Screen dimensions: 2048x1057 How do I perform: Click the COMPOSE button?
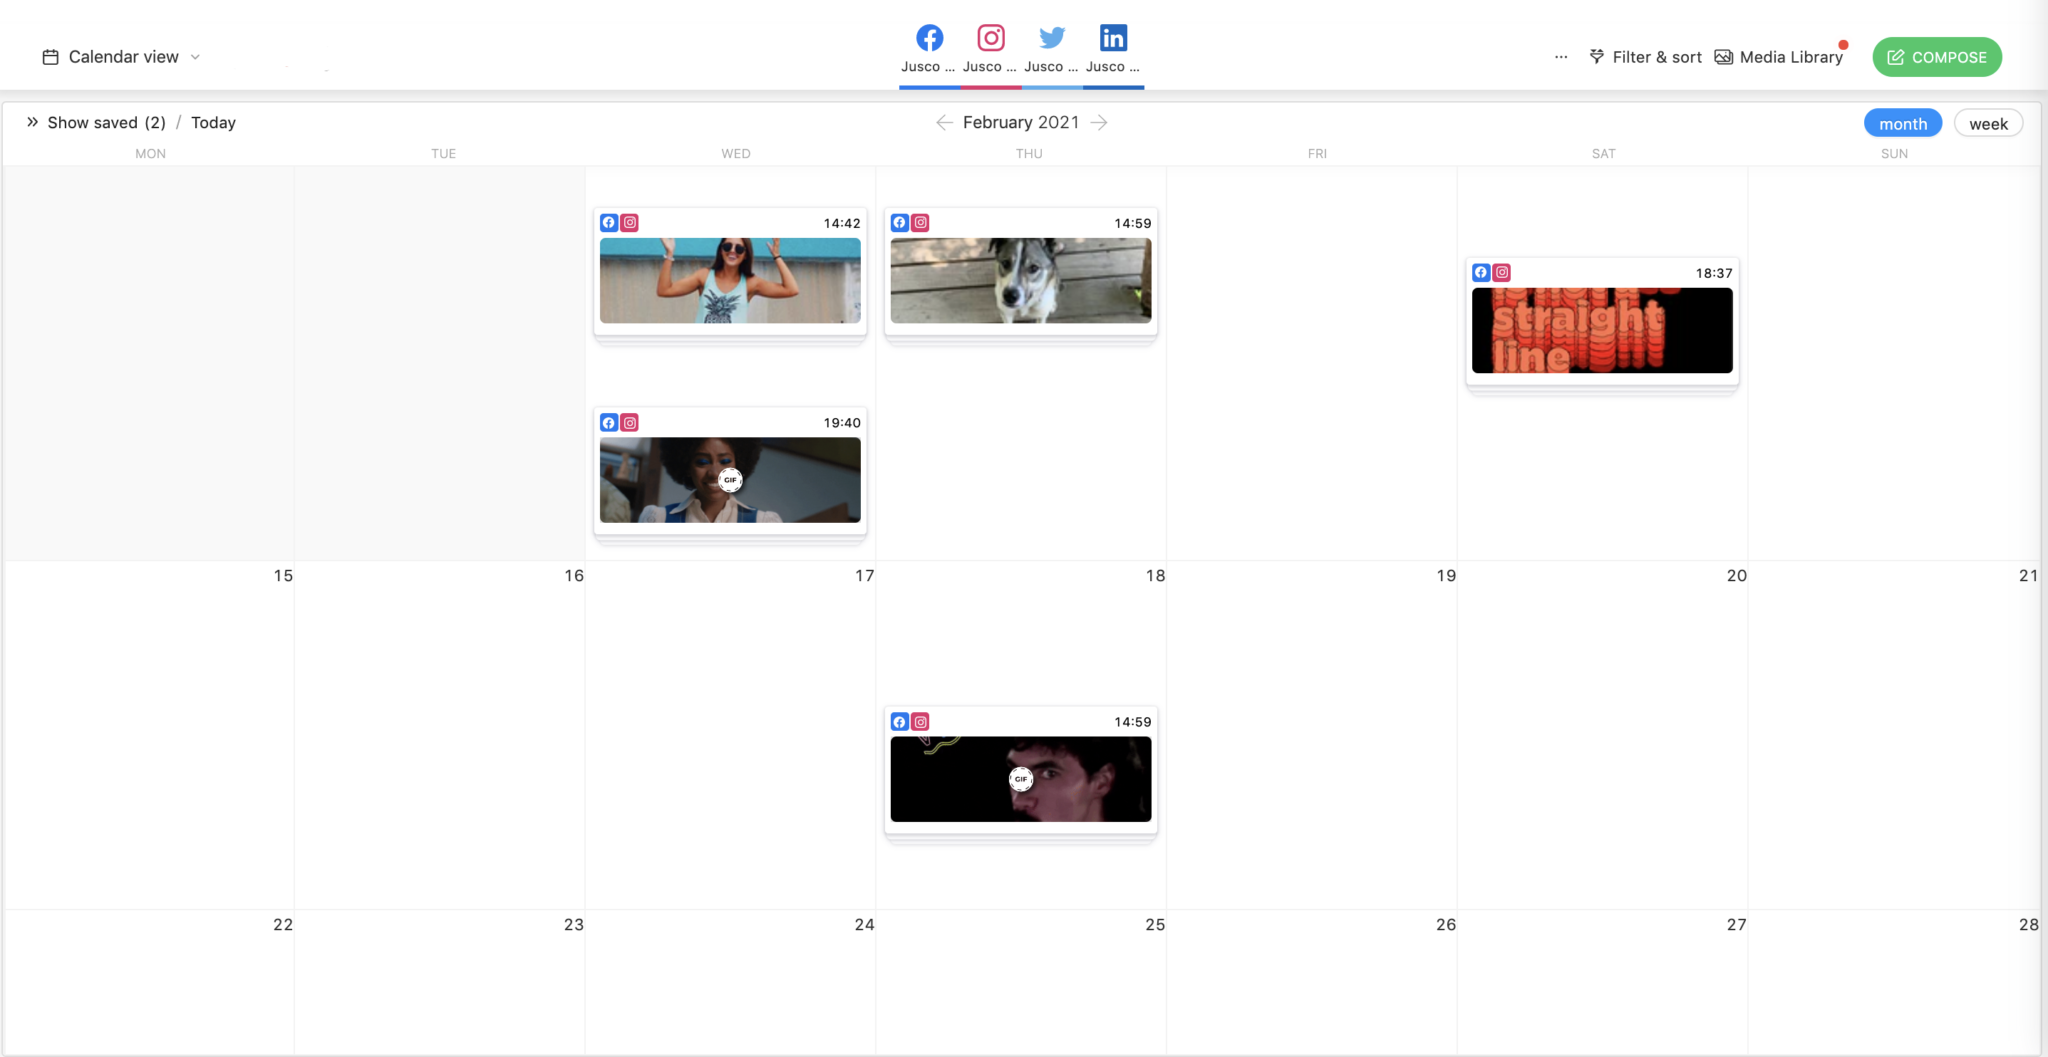1936,56
